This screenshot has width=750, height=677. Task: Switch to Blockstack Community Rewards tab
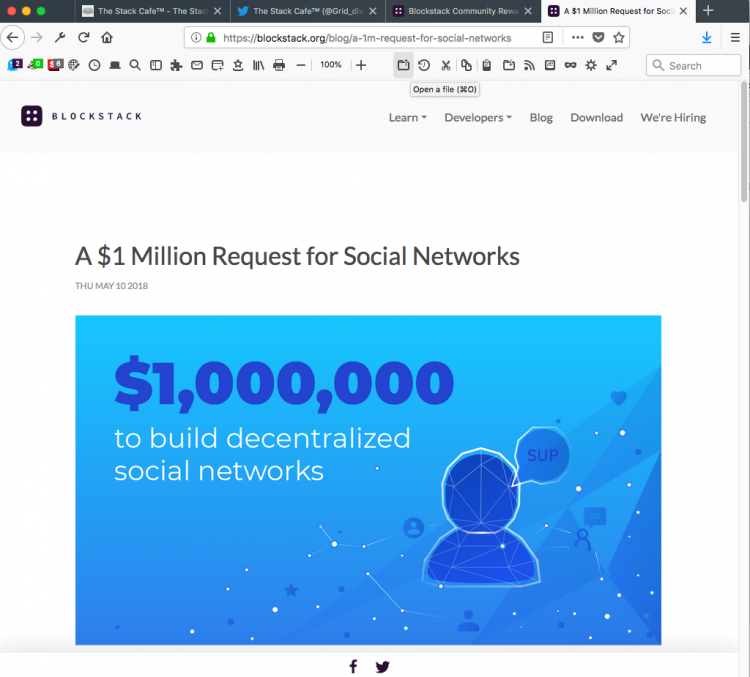point(463,11)
